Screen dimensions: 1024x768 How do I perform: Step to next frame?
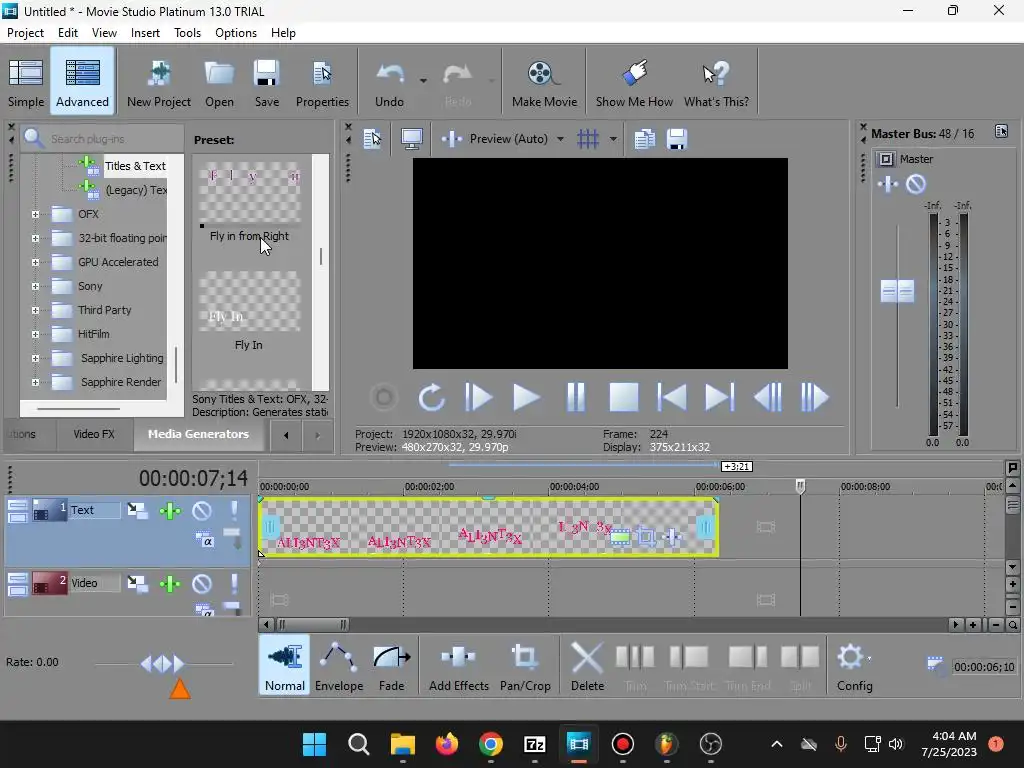(x=814, y=397)
